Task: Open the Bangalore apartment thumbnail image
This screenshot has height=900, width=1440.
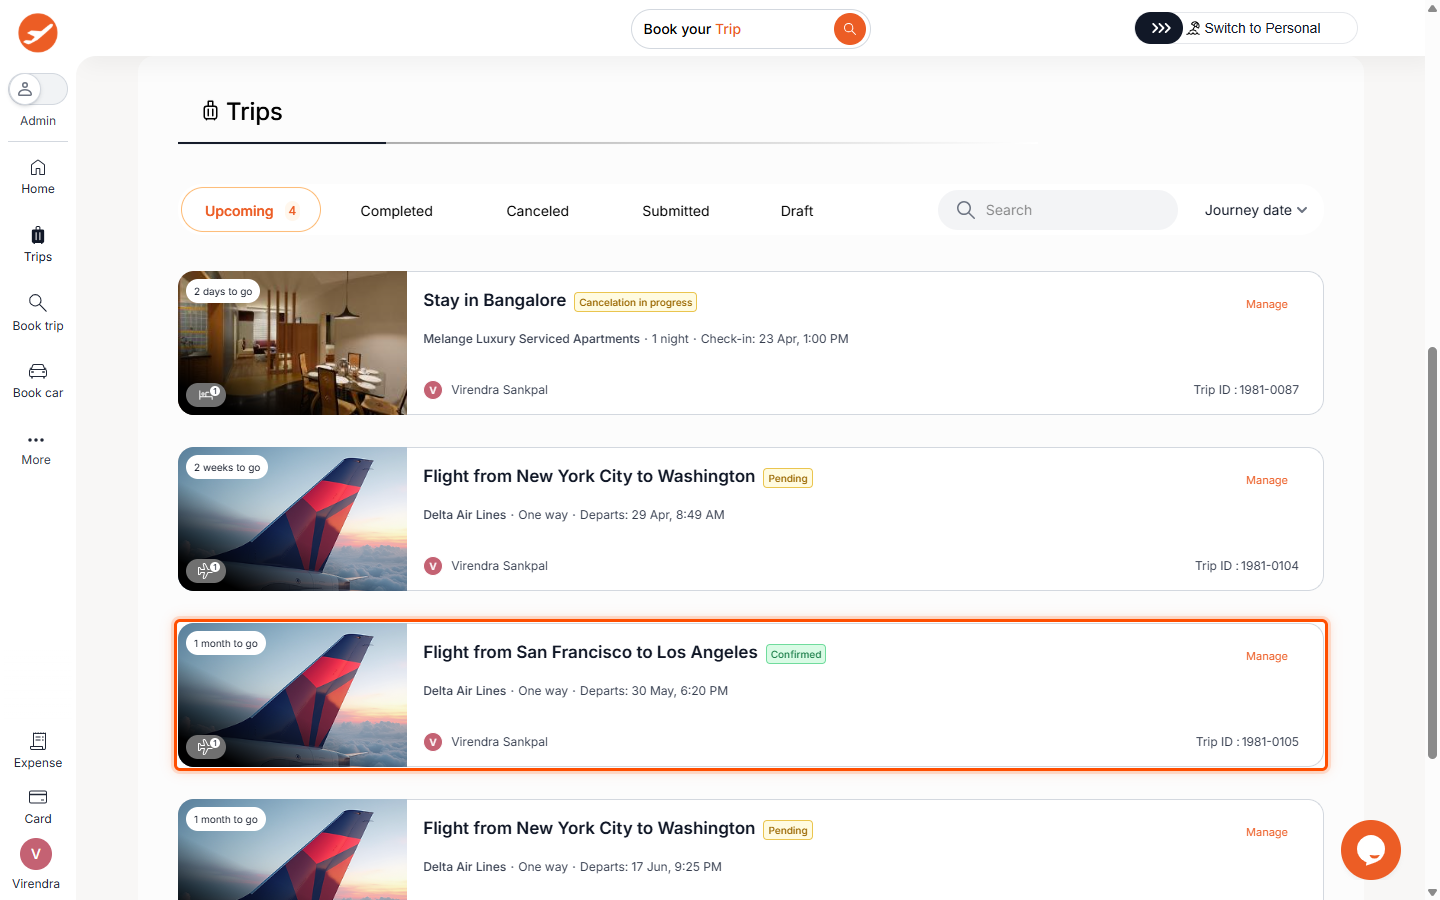Action: pyautogui.click(x=292, y=343)
